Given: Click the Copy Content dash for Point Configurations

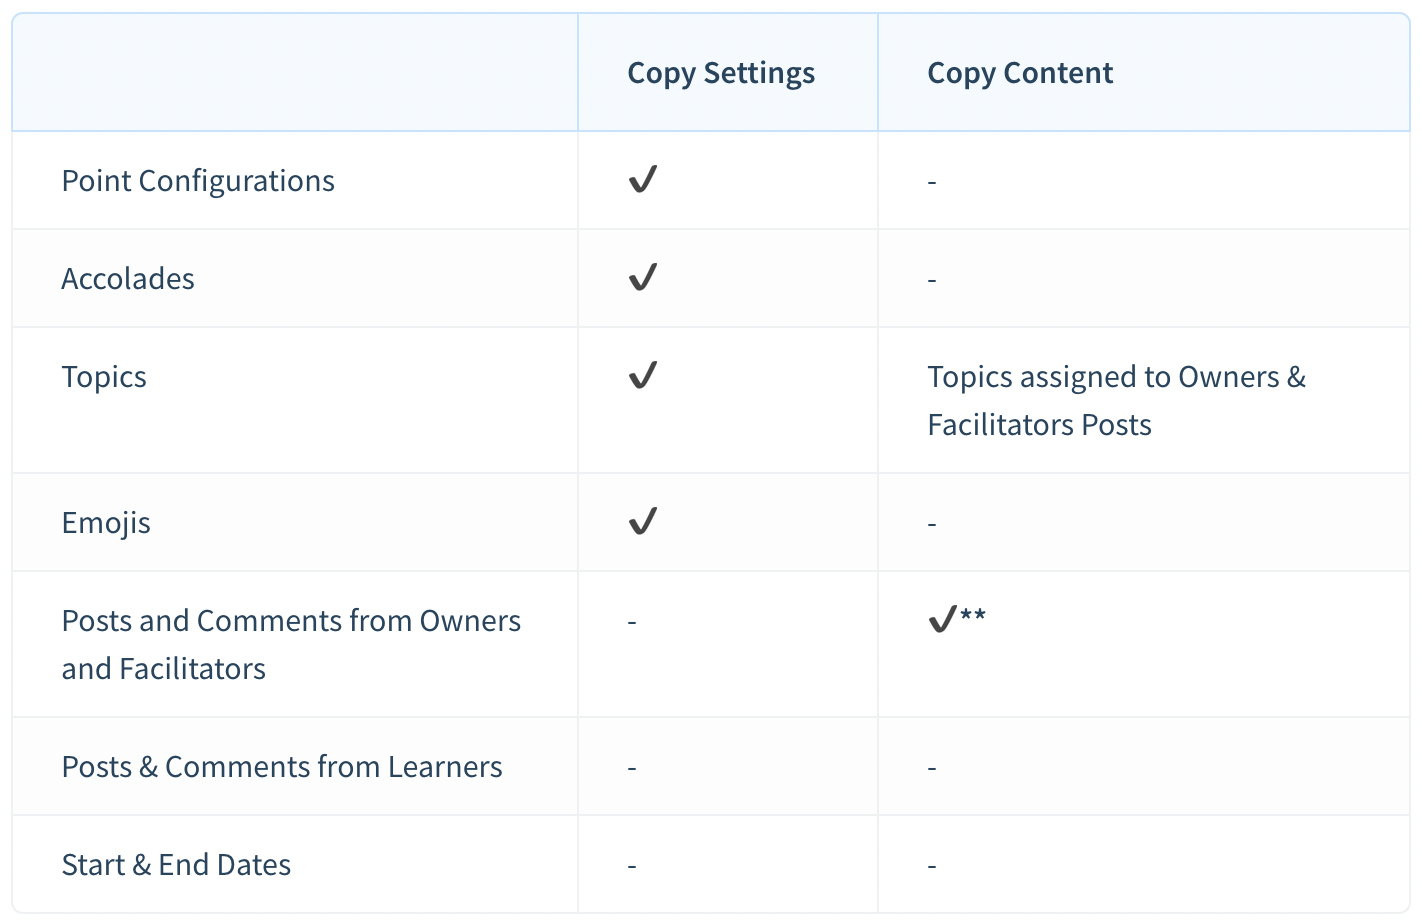Looking at the screenshot, I should point(932,182).
